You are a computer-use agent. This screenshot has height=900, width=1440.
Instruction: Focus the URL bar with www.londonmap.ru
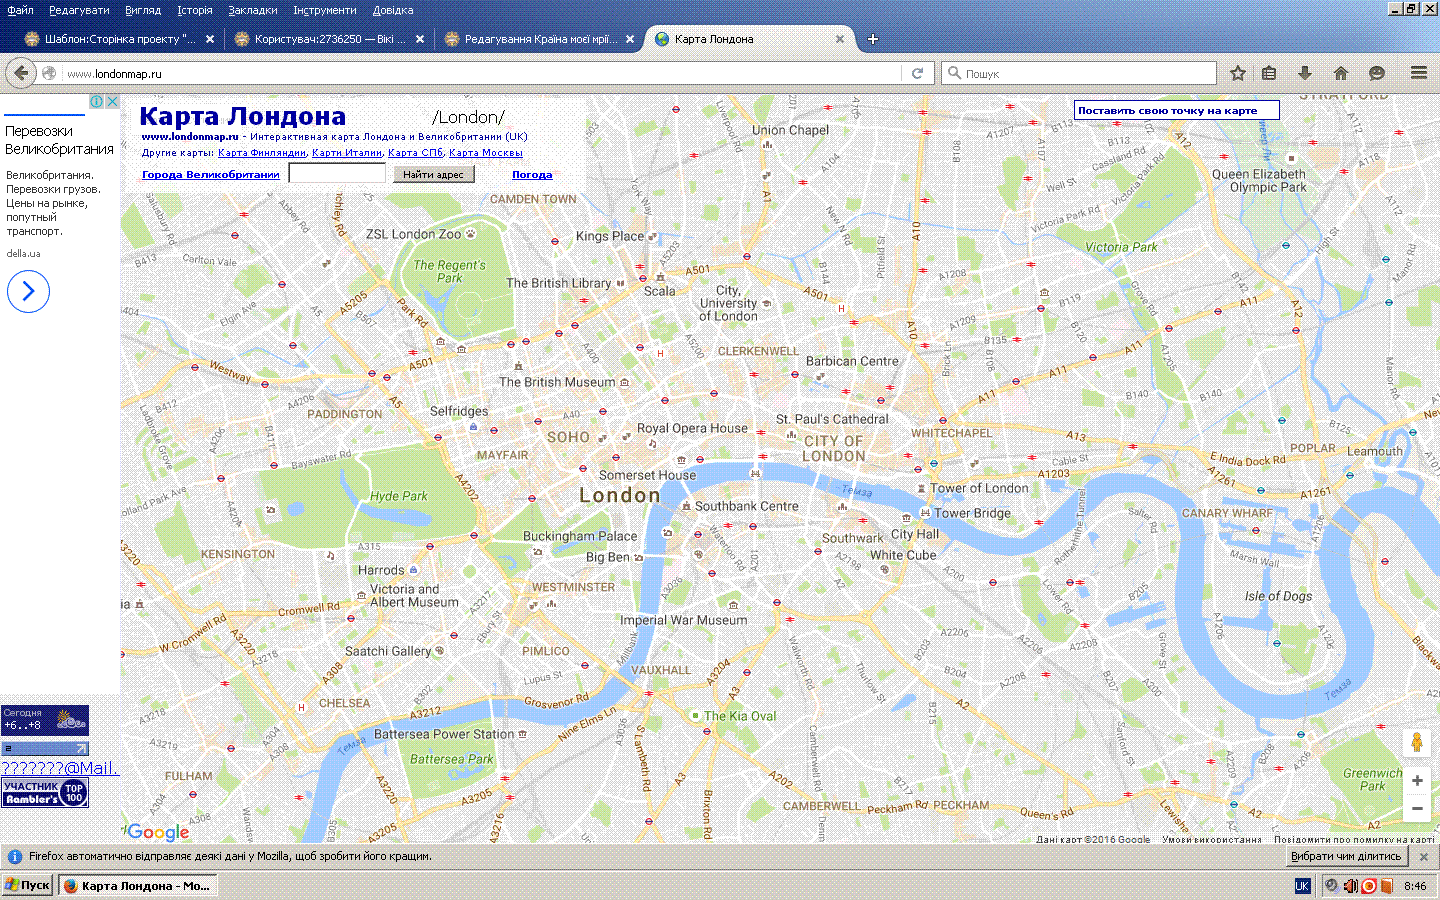(x=480, y=73)
